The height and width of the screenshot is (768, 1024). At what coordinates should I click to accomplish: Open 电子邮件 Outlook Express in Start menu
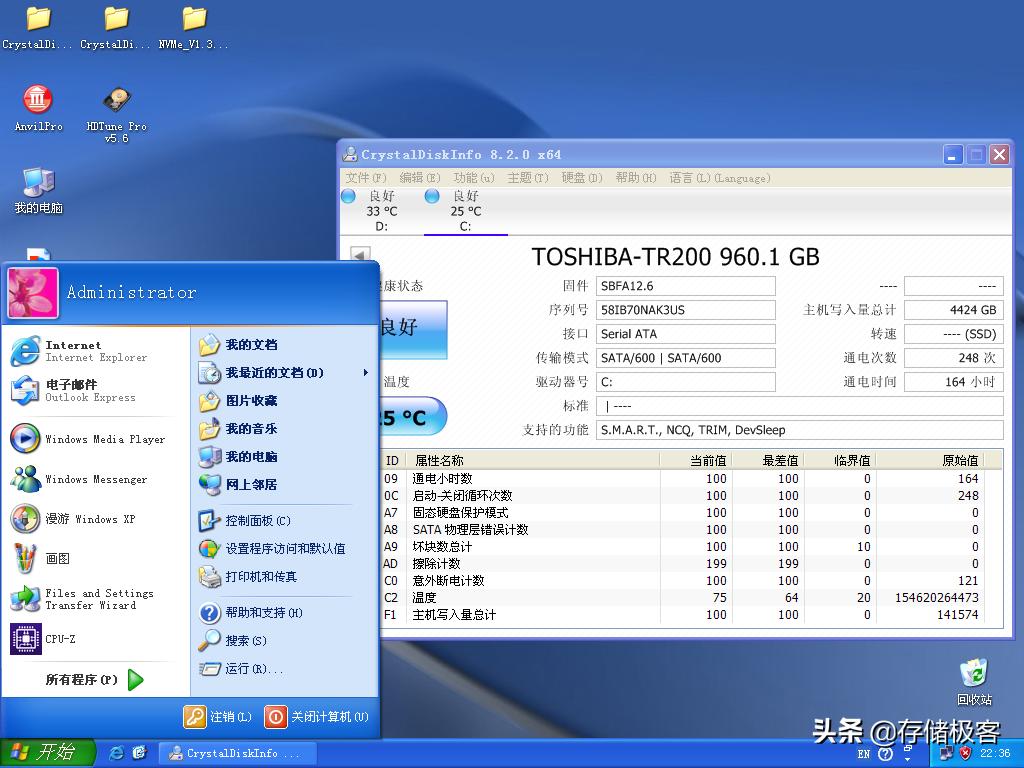[95, 391]
